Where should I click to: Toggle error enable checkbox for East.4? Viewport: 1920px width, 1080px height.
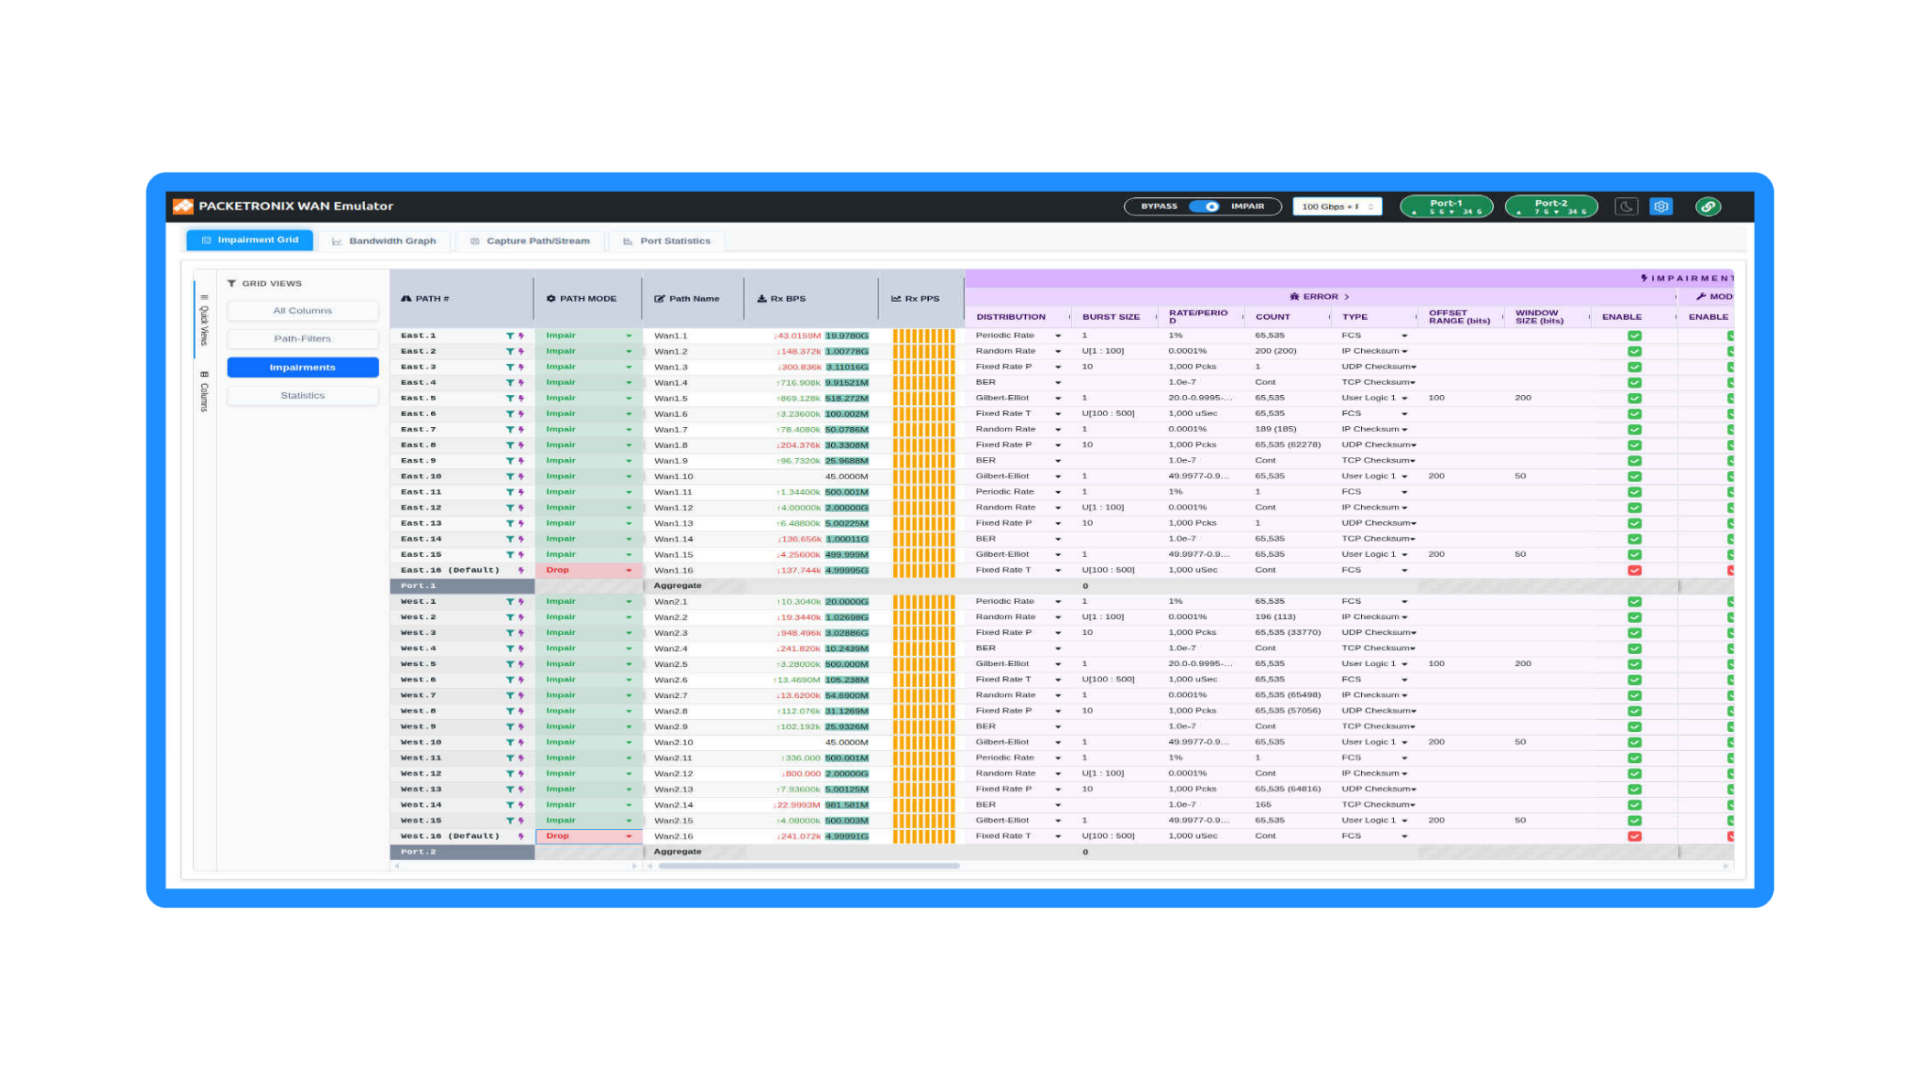[1634, 383]
